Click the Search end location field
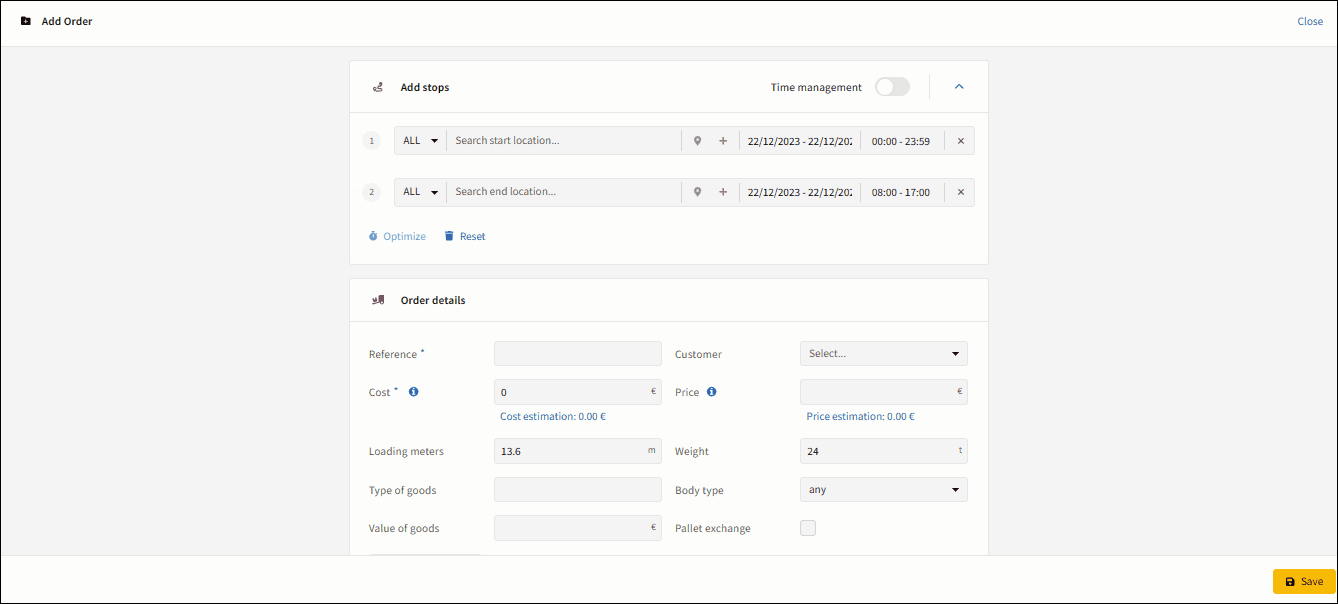Screen dimensions: 1338x604 564,192
